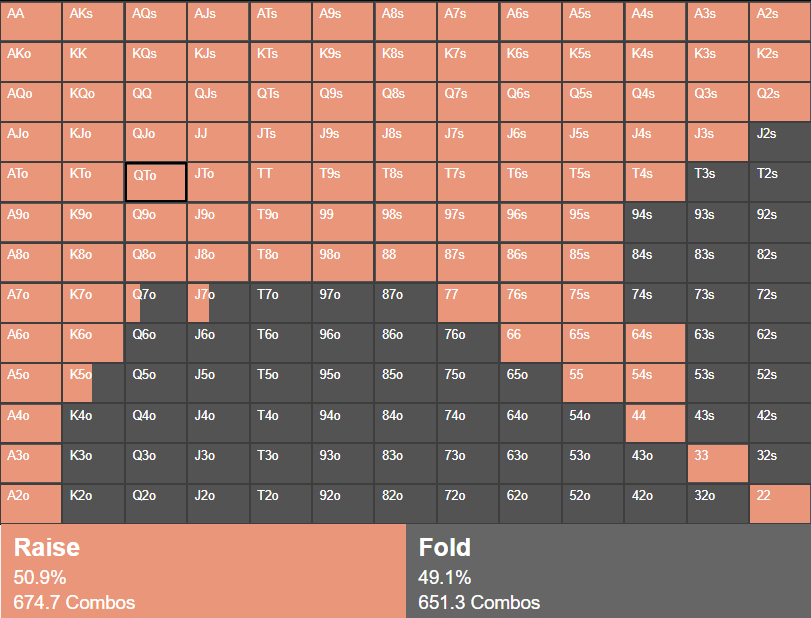Click the mixed-strategy Q7o cell
Screen dimensions: 811x618
coord(156,302)
